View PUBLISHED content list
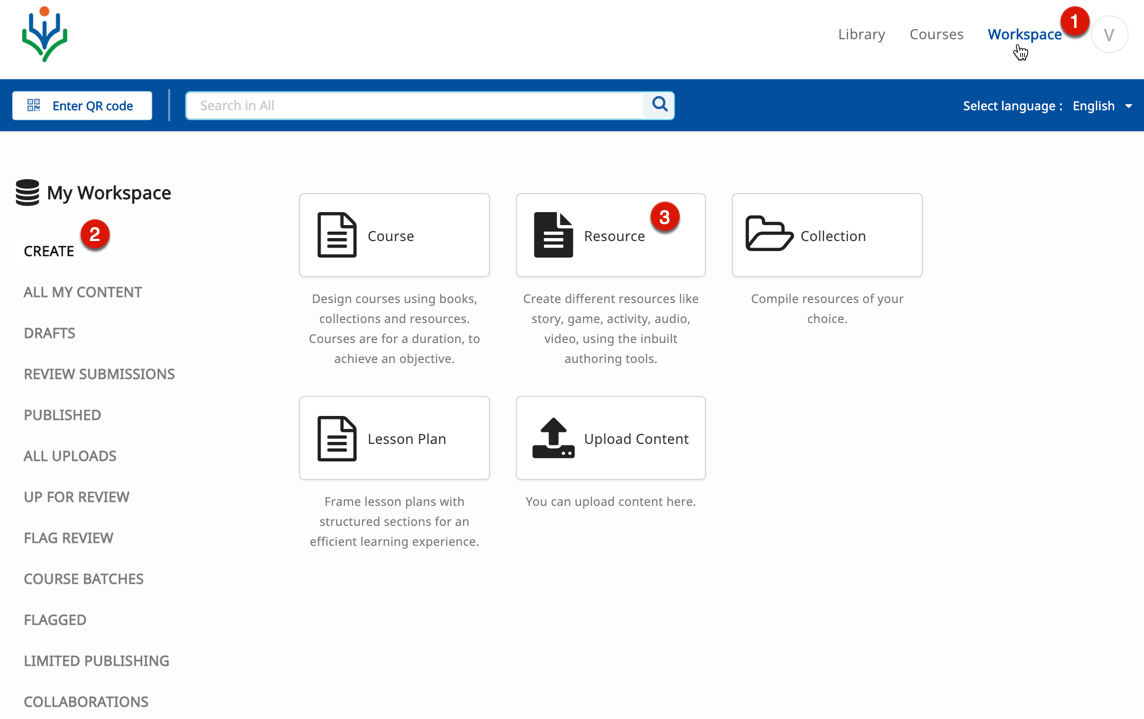The height and width of the screenshot is (719, 1144). (62, 415)
